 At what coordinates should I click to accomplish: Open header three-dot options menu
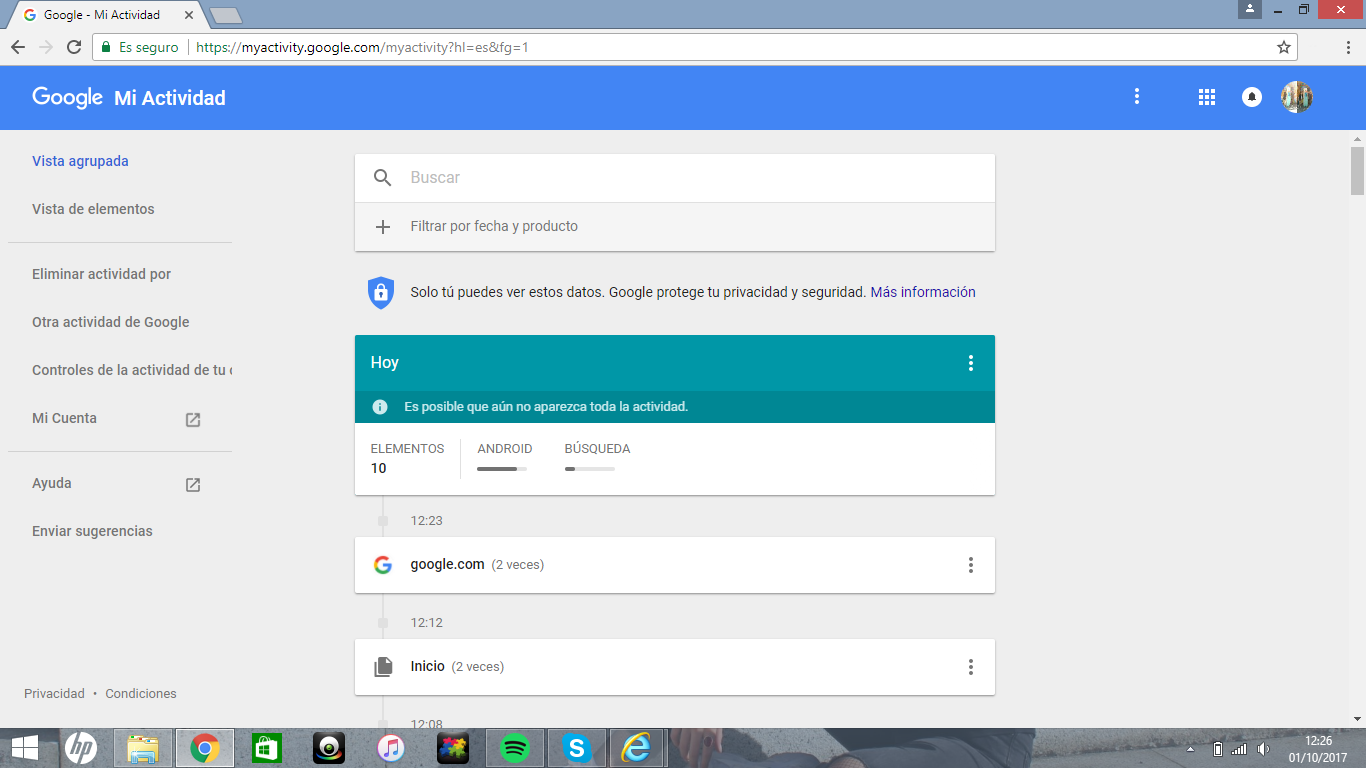[x=1137, y=97]
